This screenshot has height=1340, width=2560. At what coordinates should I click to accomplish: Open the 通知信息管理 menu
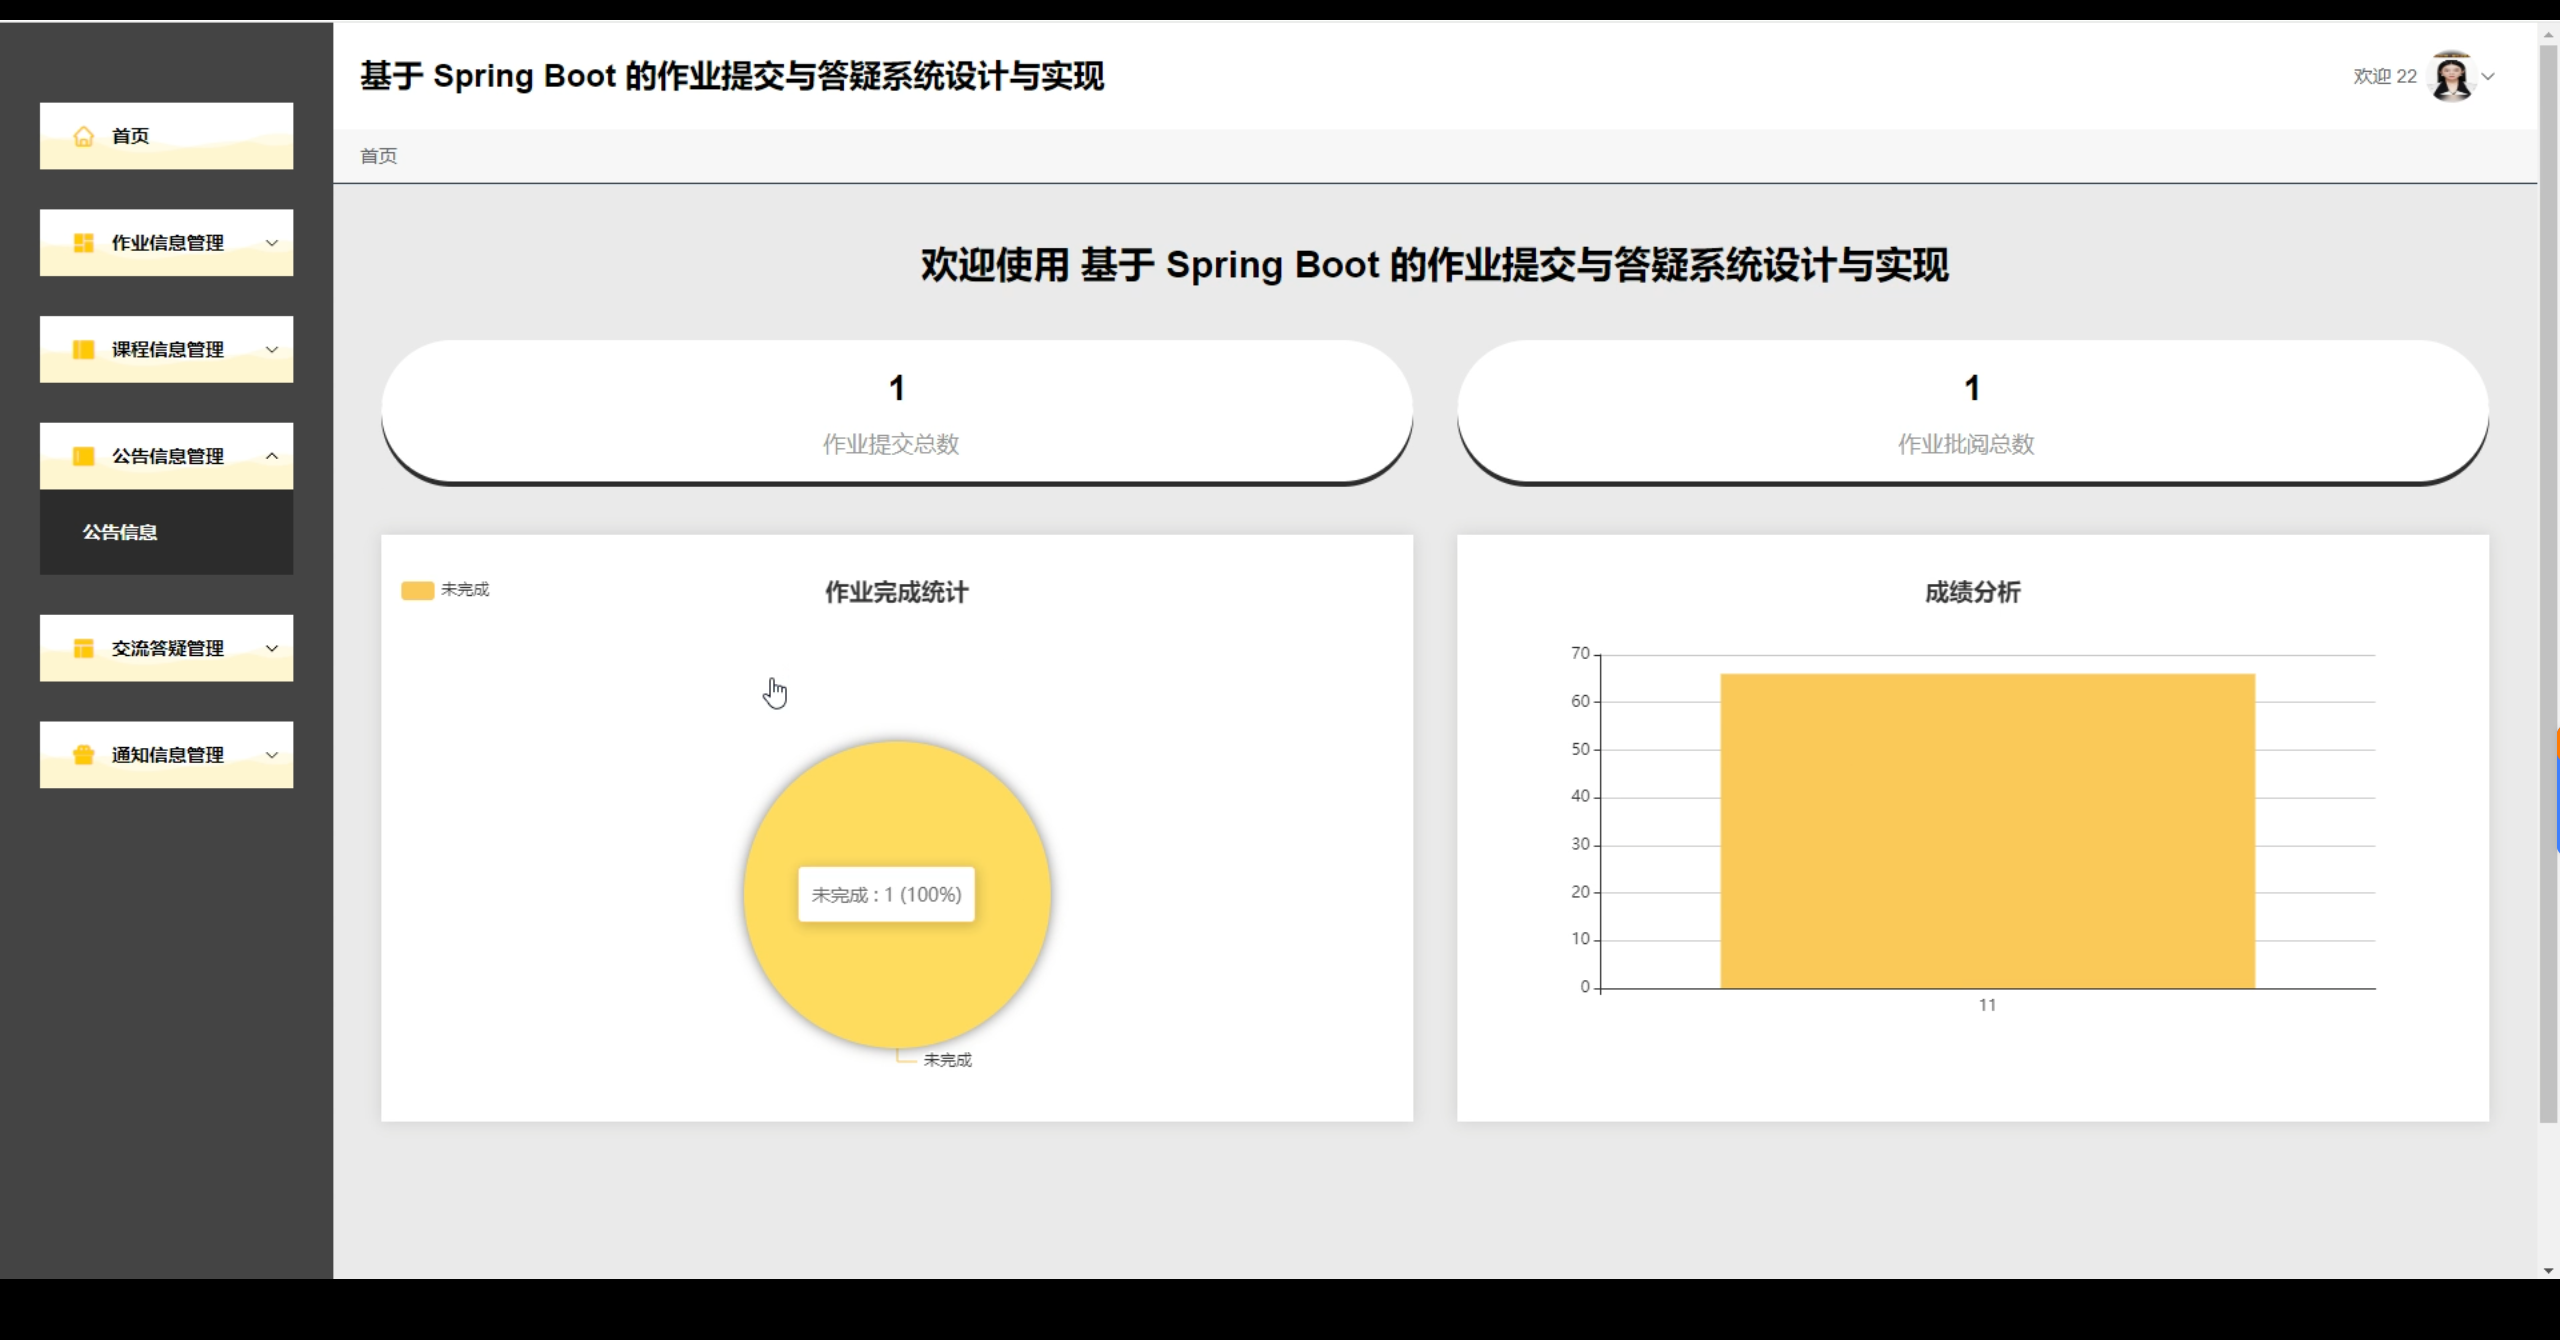click(x=166, y=755)
